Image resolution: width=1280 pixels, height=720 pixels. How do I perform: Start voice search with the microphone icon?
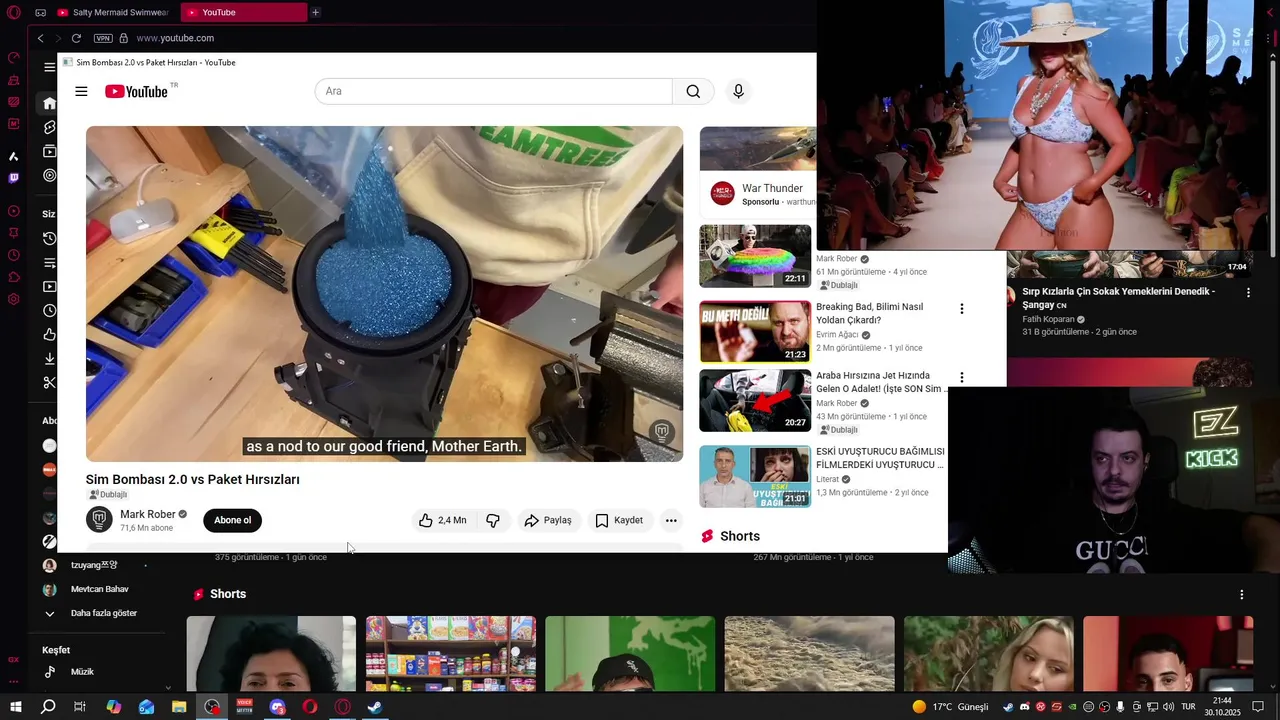coord(738,91)
